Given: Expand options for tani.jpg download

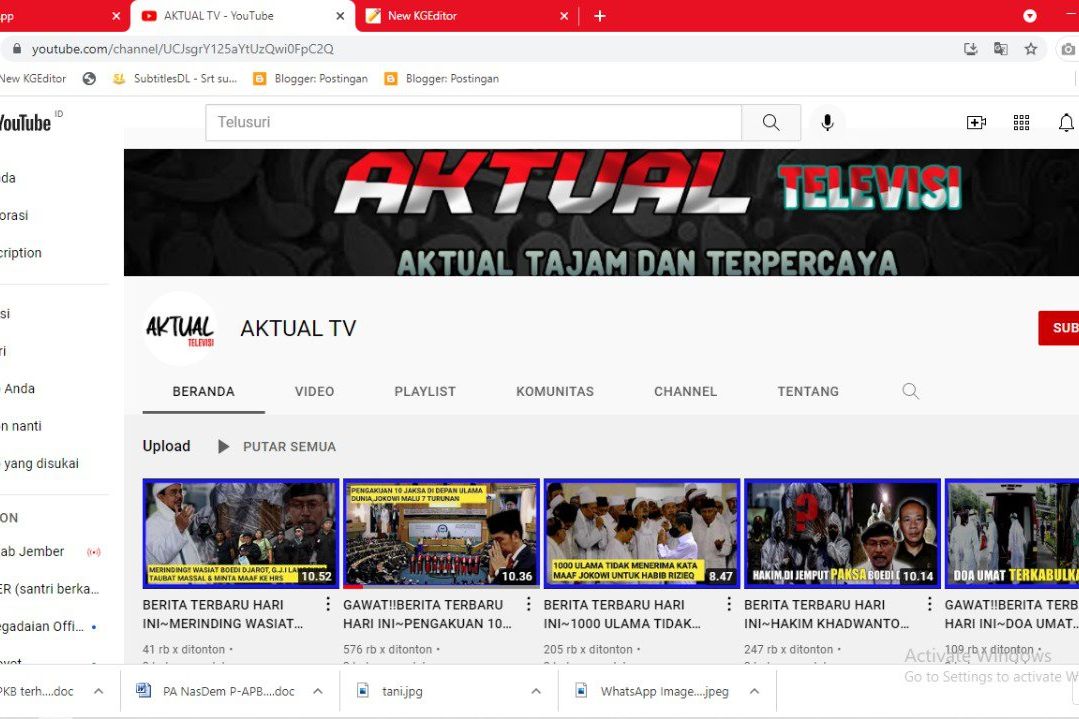Looking at the screenshot, I should (536, 691).
